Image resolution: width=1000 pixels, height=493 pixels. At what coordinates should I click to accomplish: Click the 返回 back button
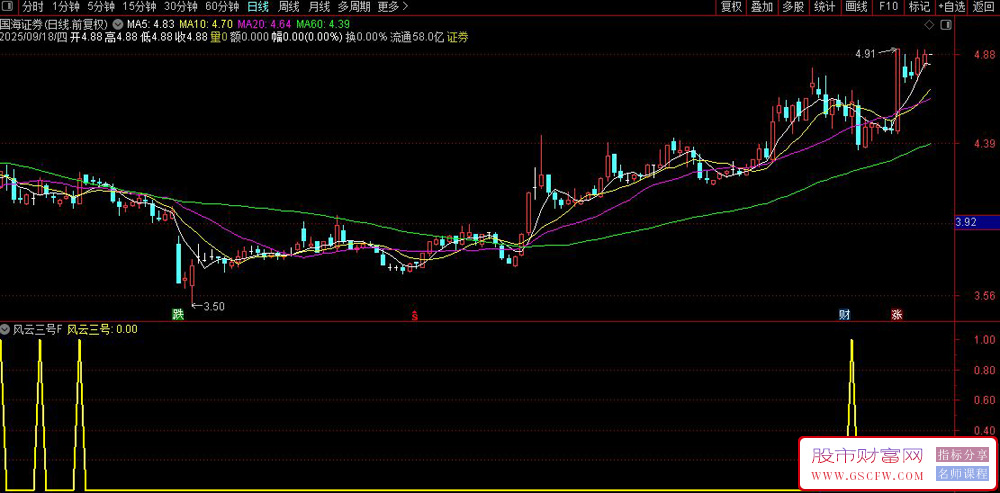click(x=984, y=7)
